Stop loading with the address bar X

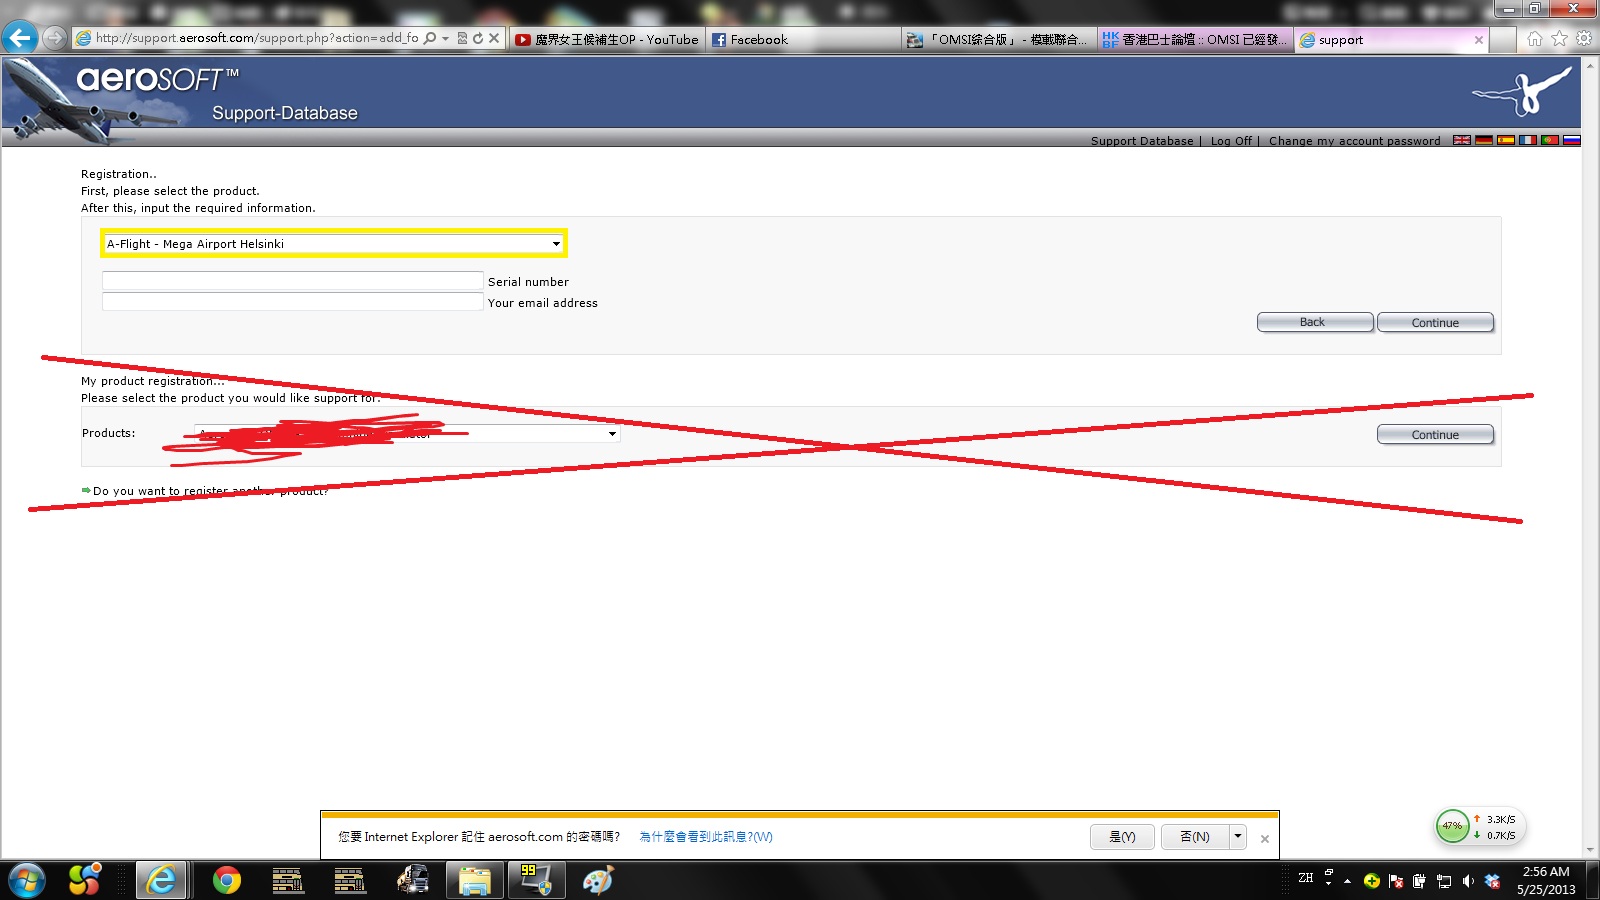(494, 38)
